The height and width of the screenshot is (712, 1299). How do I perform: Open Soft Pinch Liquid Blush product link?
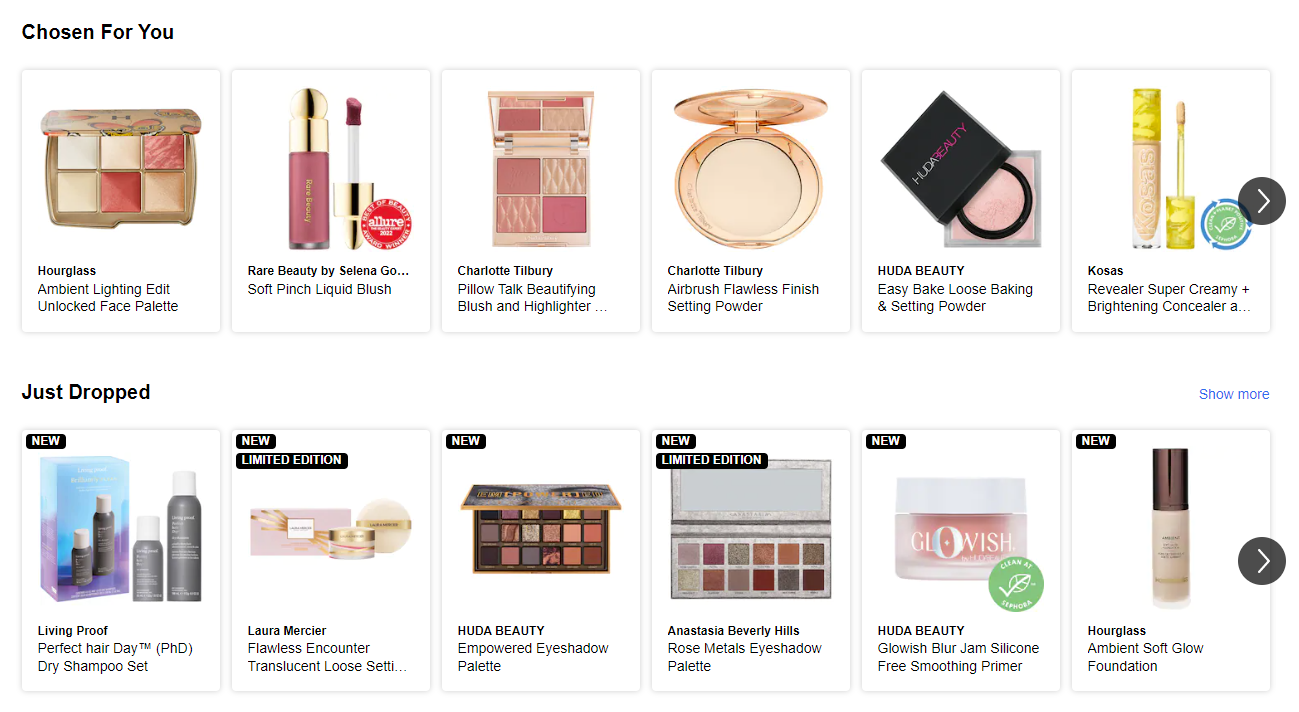[x=320, y=289]
